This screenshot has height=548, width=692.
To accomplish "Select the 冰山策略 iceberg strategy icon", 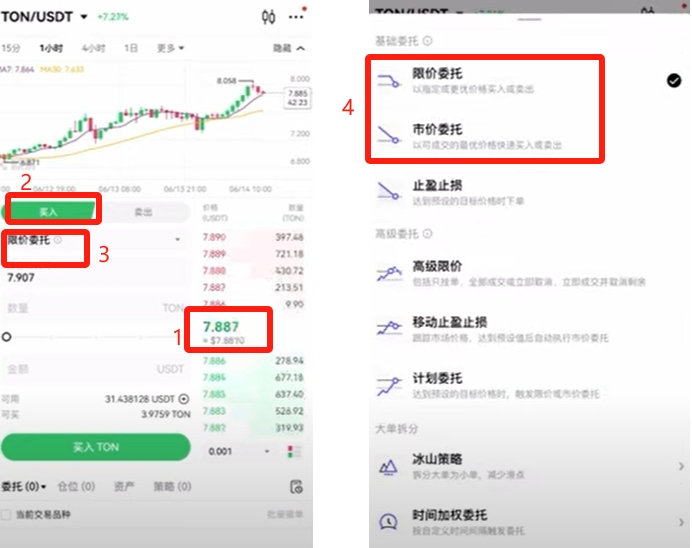I will (388, 466).
